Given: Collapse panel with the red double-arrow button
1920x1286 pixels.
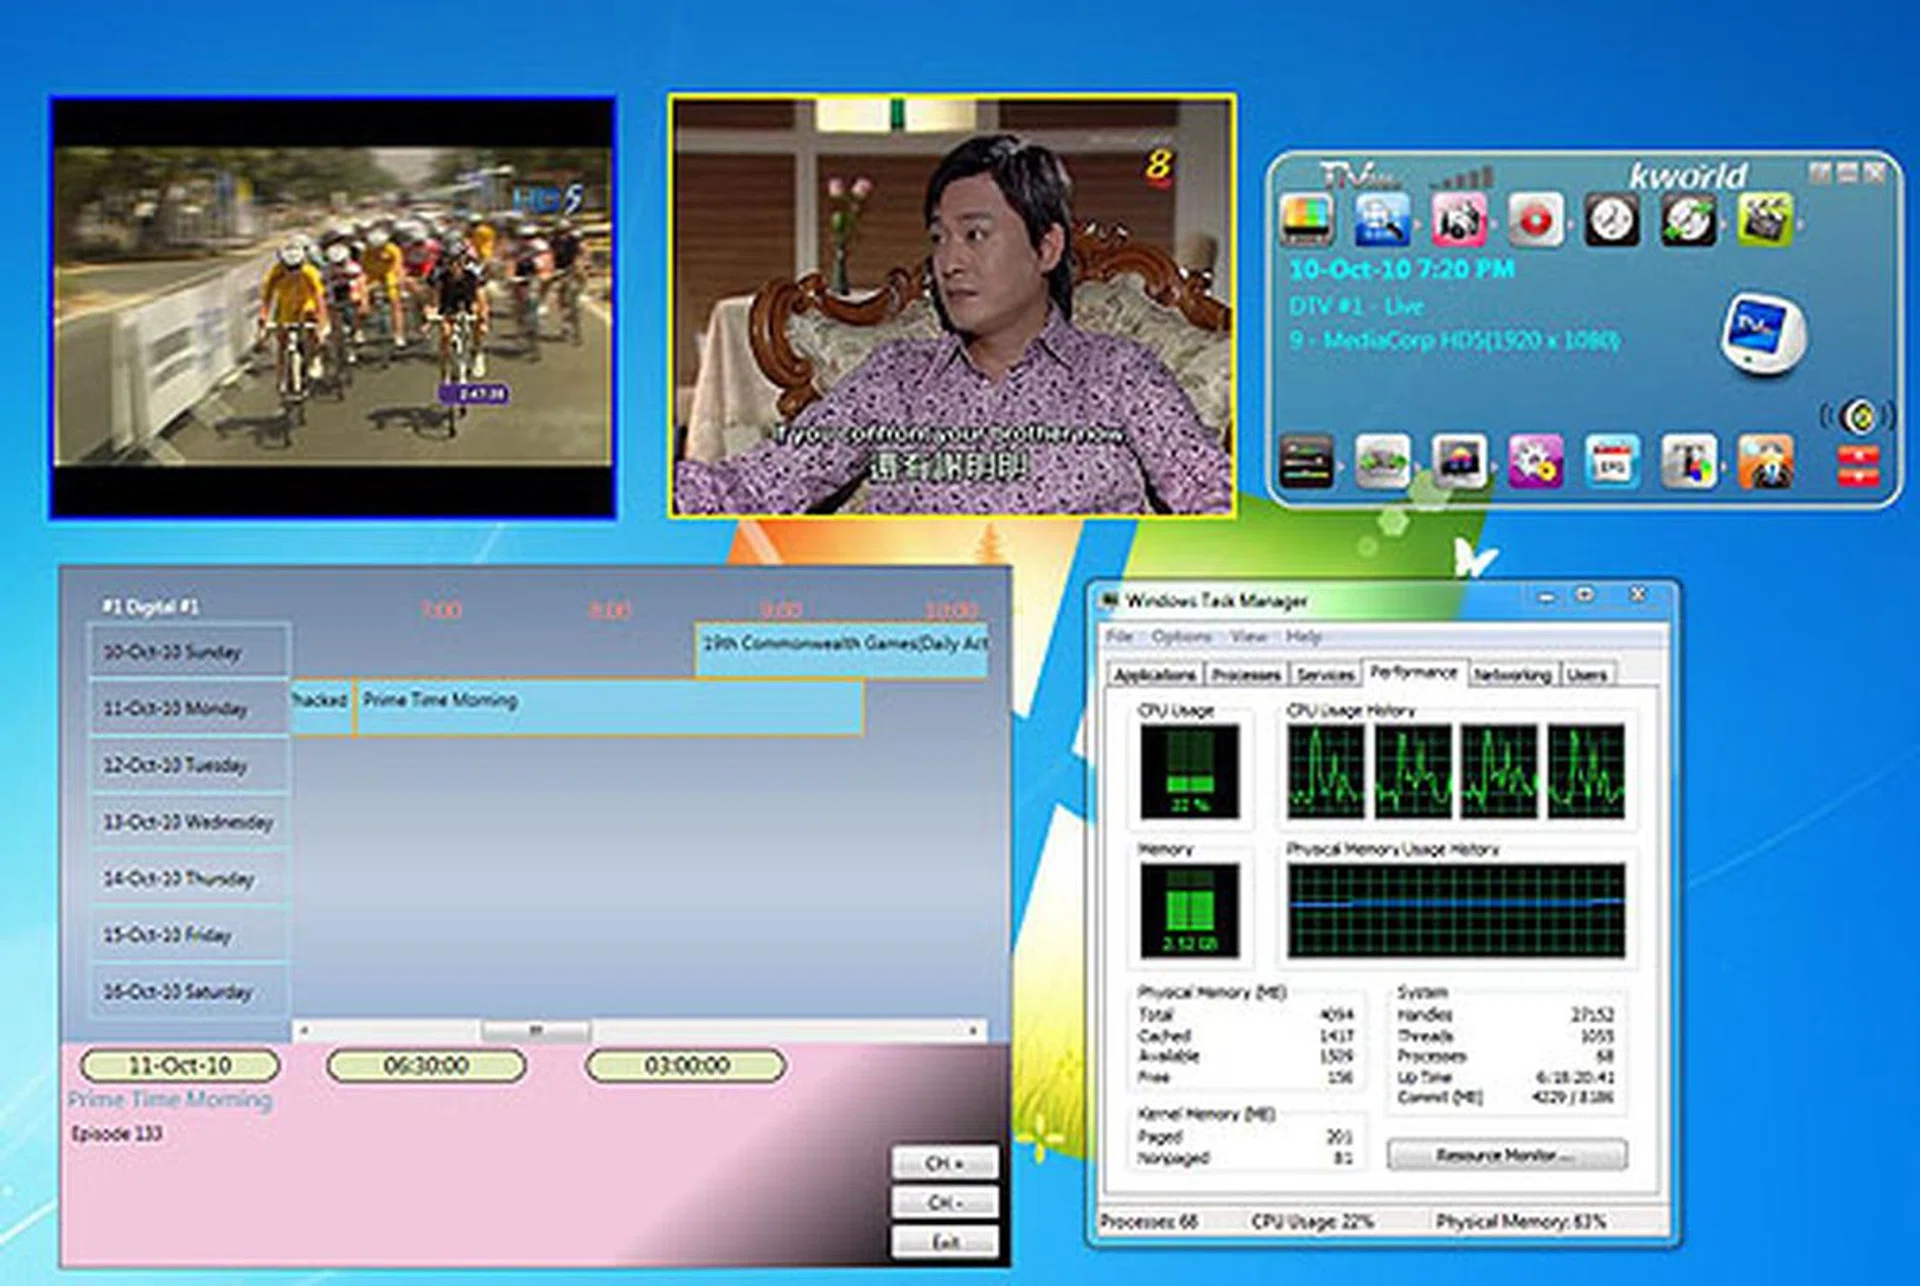Looking at the screenshot, I should [1858, 466].
